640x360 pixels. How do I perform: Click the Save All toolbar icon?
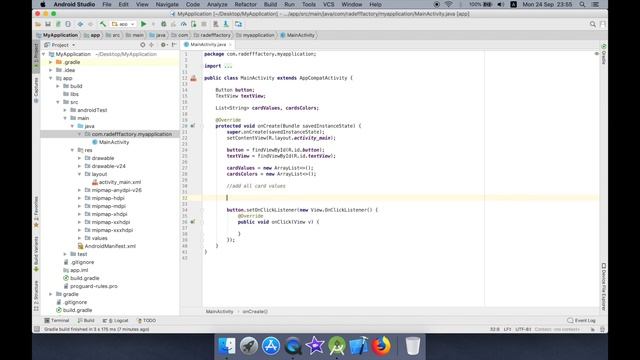tap(48, 24)
